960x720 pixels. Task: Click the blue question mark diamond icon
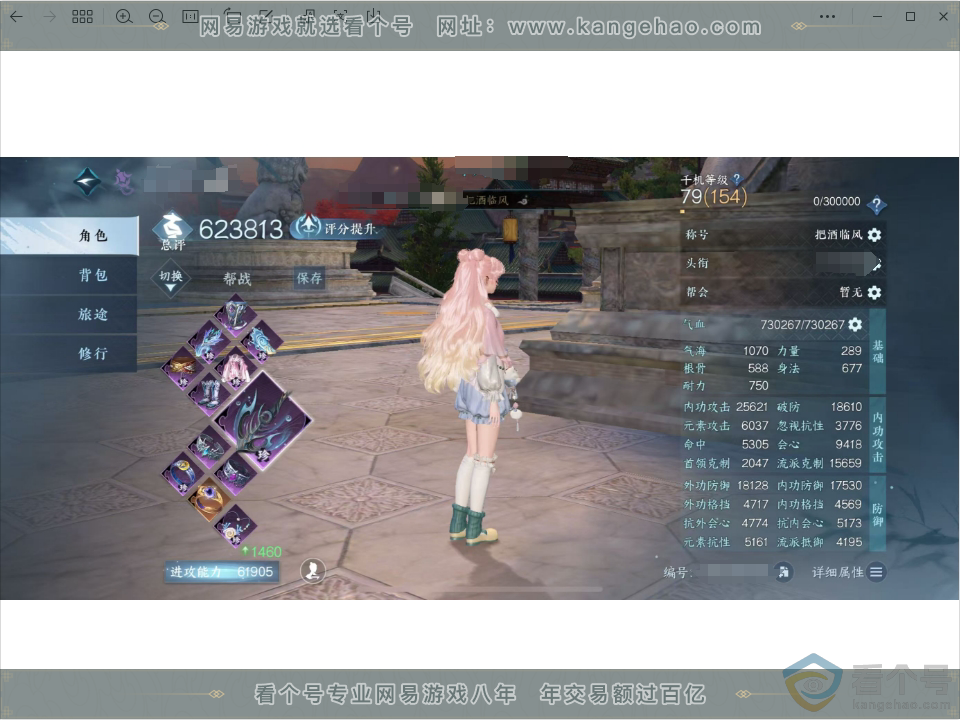click(877, 204)
